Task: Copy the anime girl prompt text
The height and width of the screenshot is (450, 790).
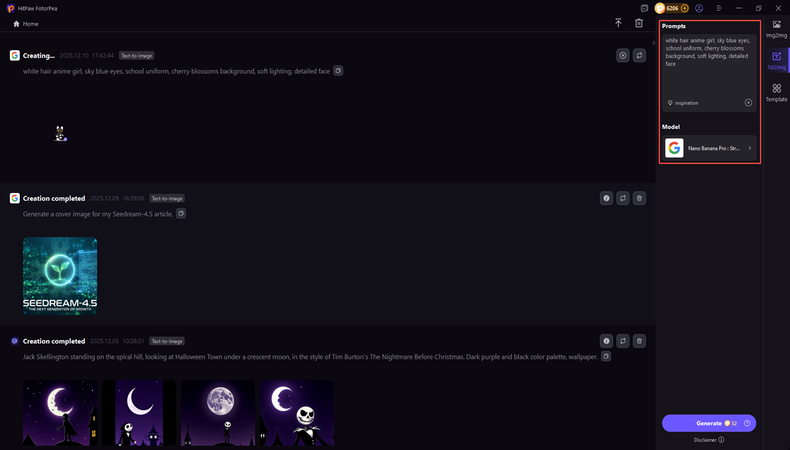Action: click(338, 71)
